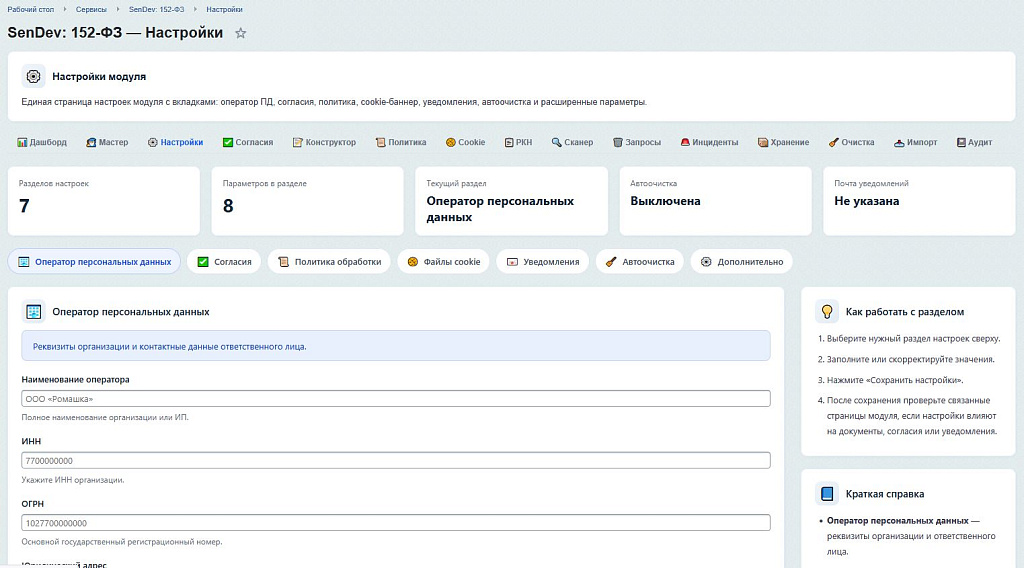Open the Мастер wizard page
Image resolution: width=1024 pixels, height=568 pixels.
click(x=106, y=142)
